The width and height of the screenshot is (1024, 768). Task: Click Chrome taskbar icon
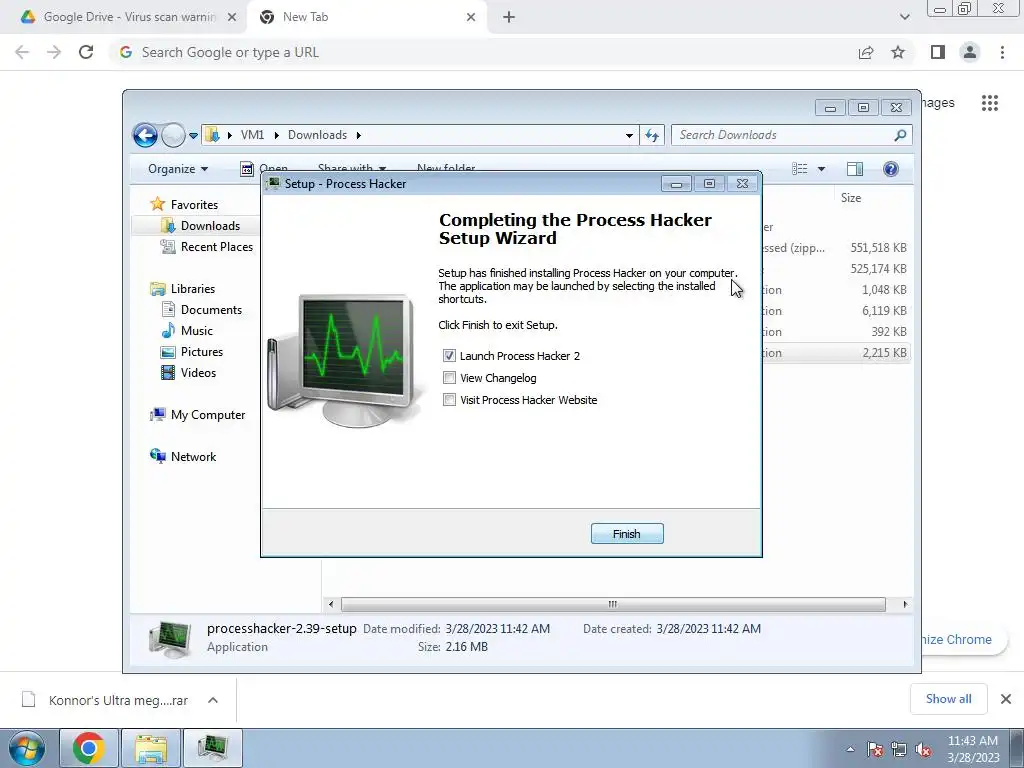click(89, 748)
